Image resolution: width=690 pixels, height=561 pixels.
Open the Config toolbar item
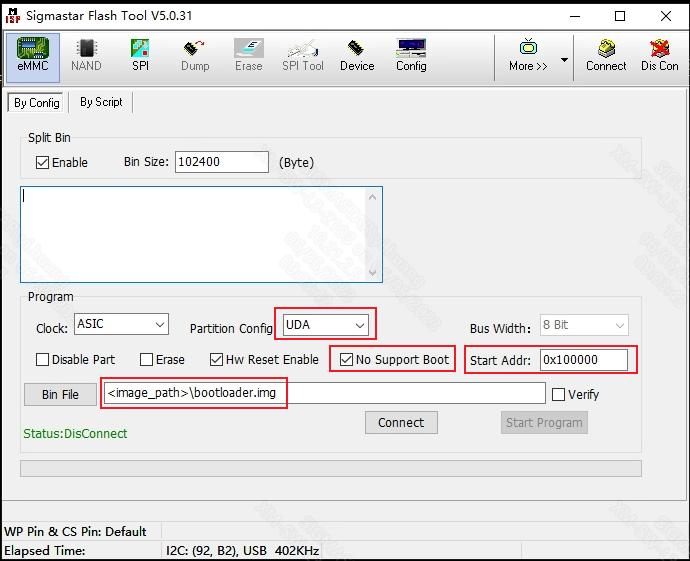coord(411,56)
